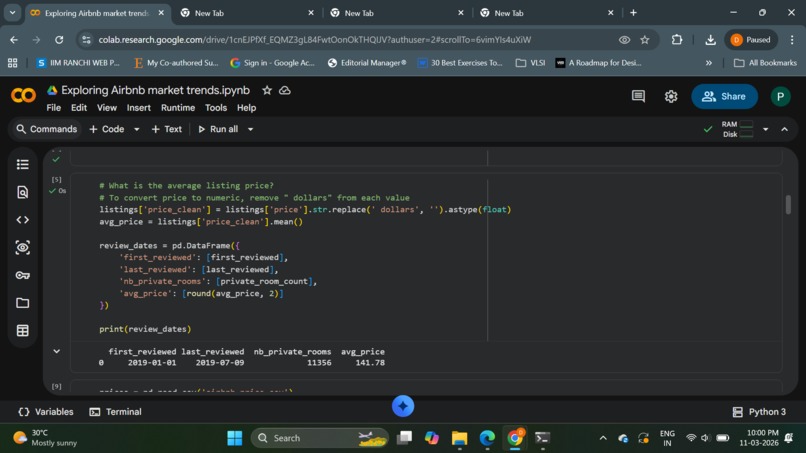Open the data table sidebar icon
806x453 pixels.
[23, 331]
